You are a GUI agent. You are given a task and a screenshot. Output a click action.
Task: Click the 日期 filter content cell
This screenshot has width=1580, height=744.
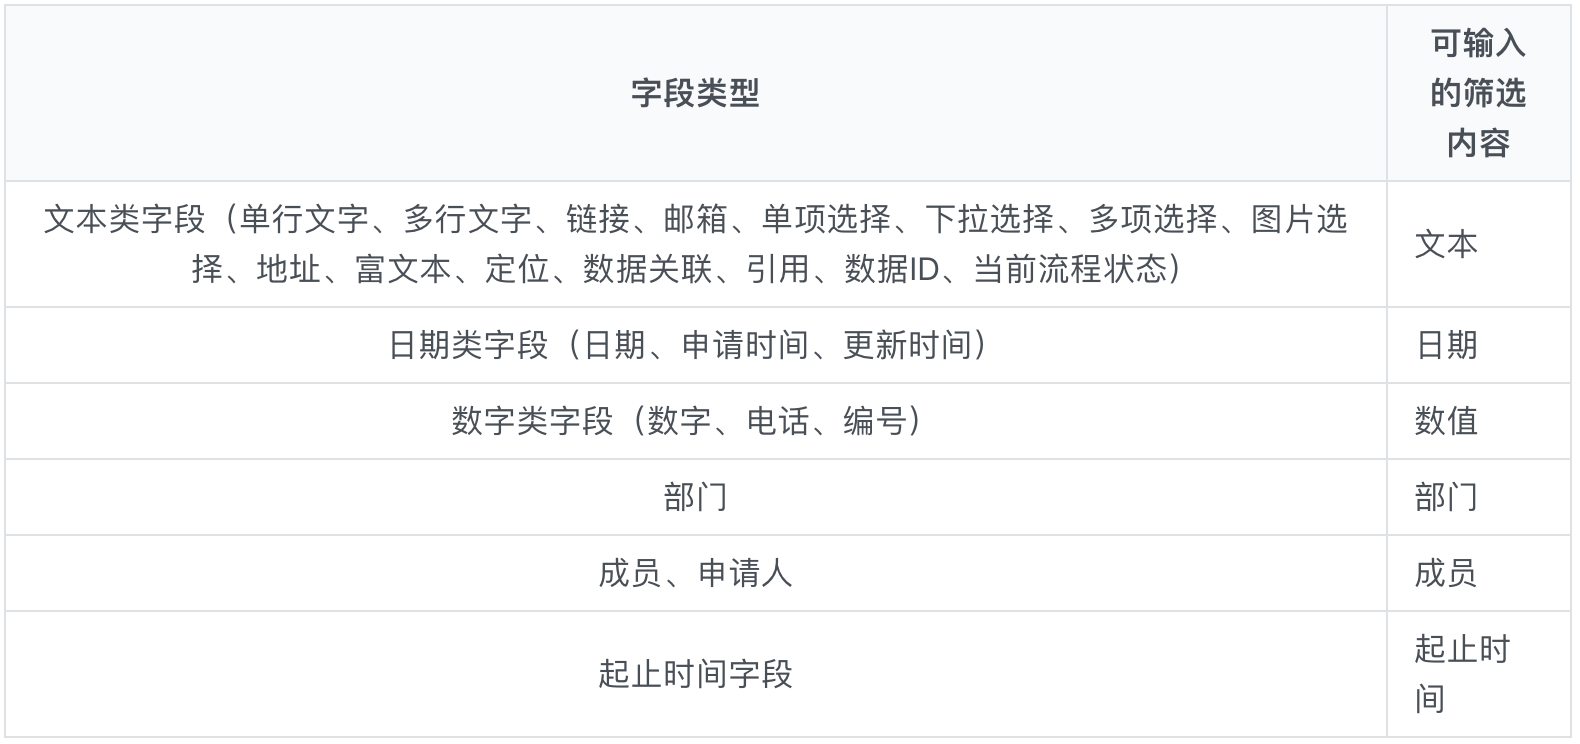pos(1478,345)
